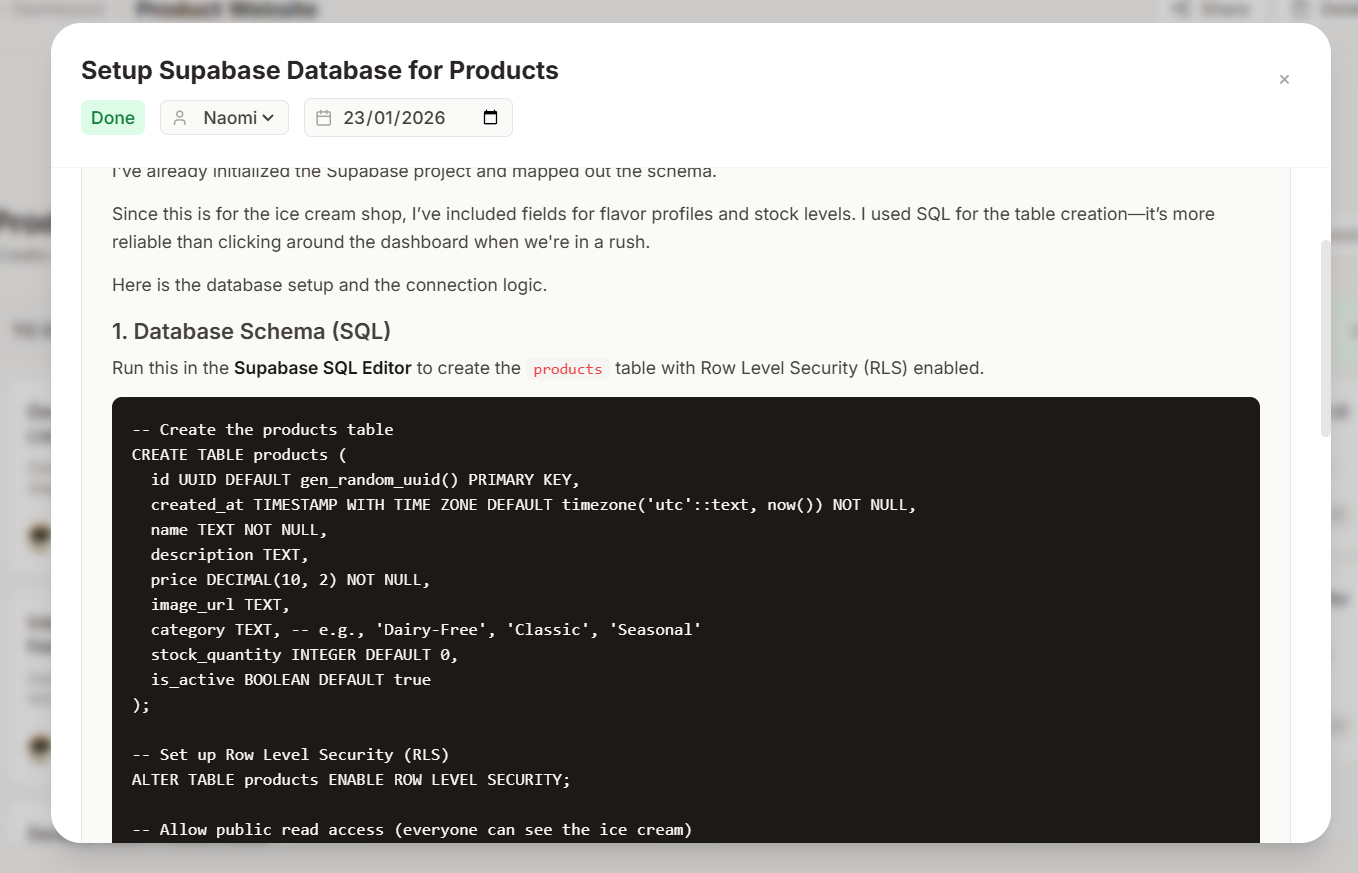Image resolution: width=1358 pixels, height=873 pixels.
Task: Click the bold Supabase SQL Editor text
Action: tap(322, 368)
